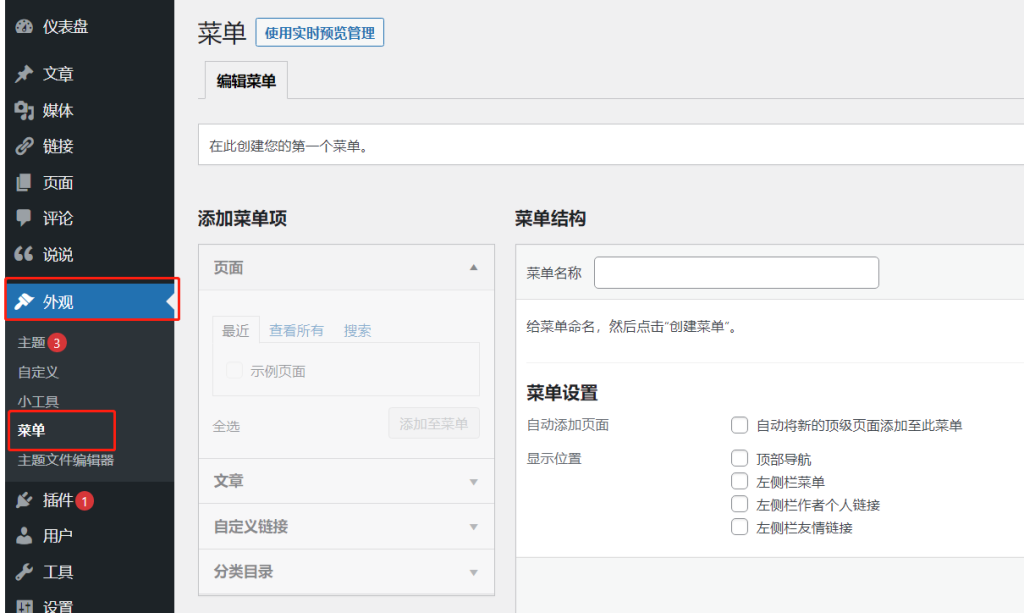
Task: Open 小工具 in the 外观 submenu
Action: click(x=38, y=402)
